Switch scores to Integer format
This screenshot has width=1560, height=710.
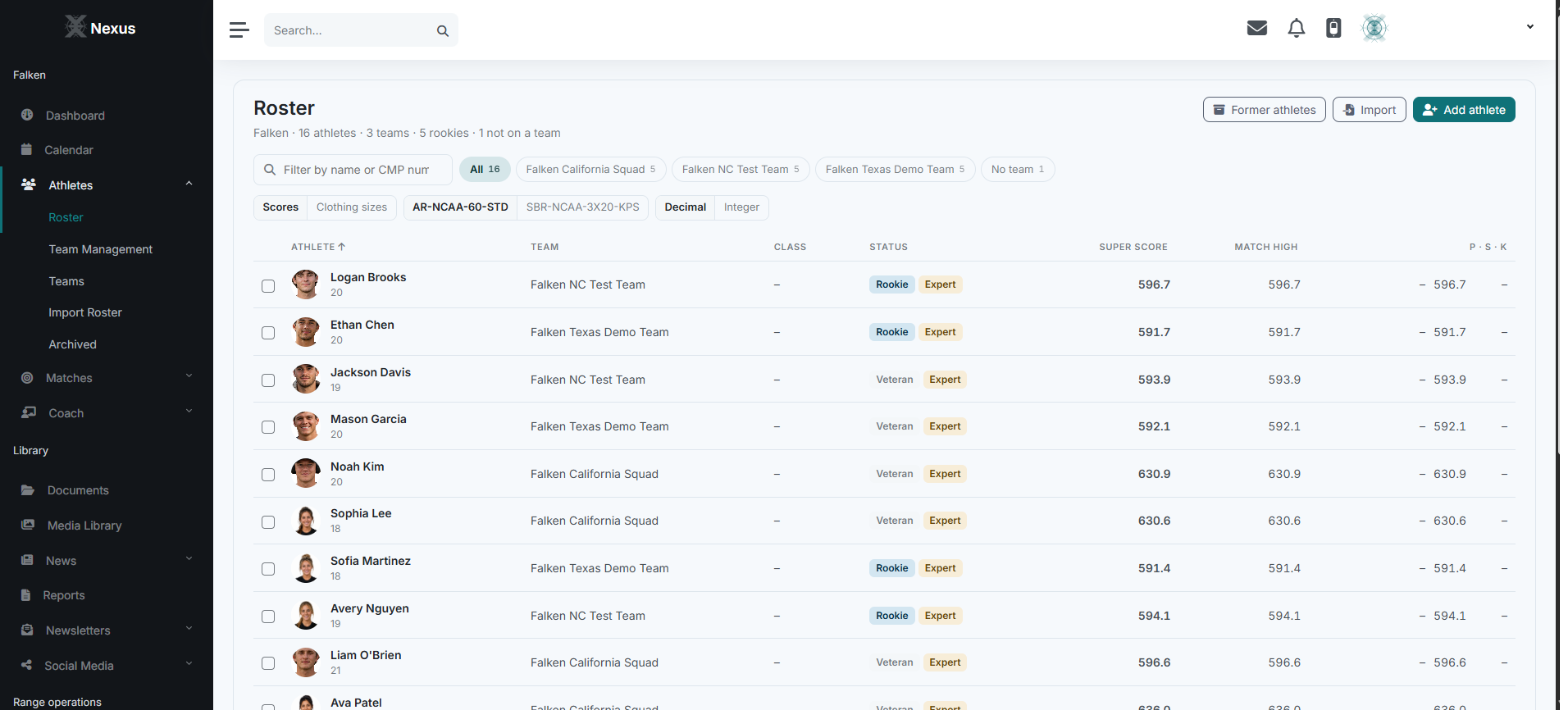(x=742, y=207)
